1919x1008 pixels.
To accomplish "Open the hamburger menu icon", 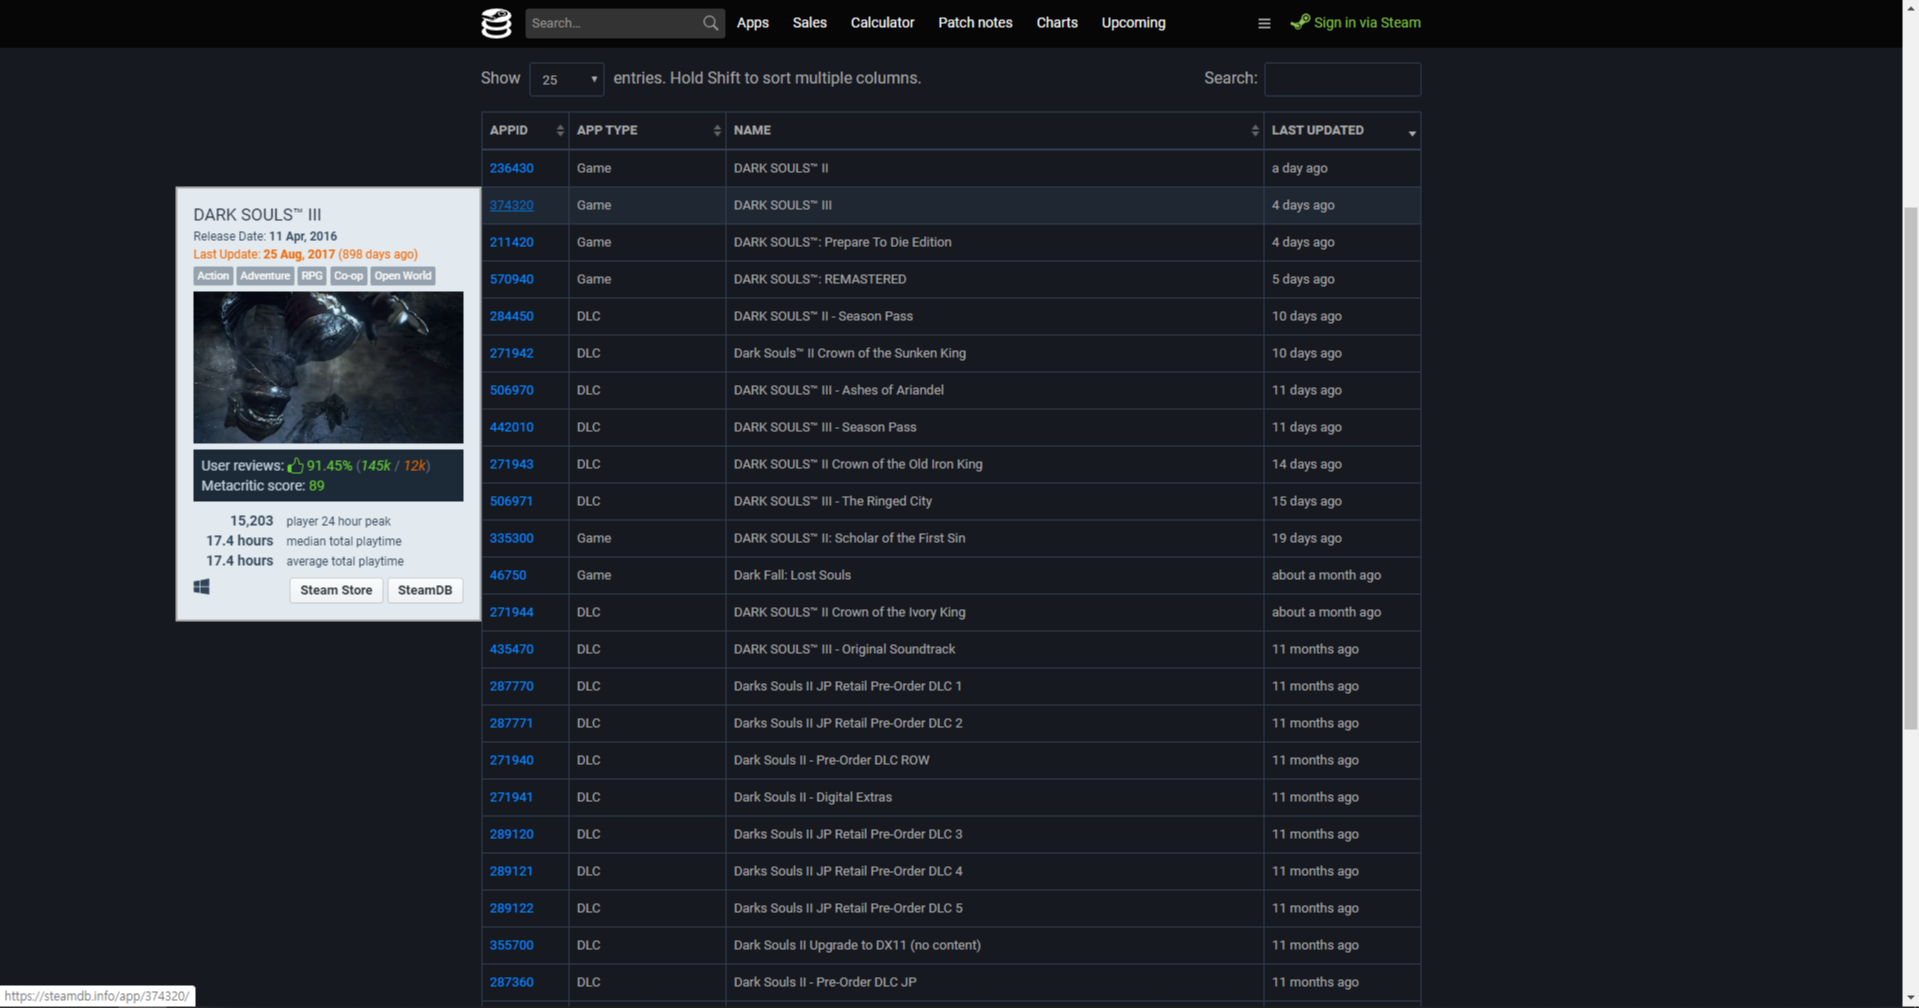I will (x=1264, y=23).
